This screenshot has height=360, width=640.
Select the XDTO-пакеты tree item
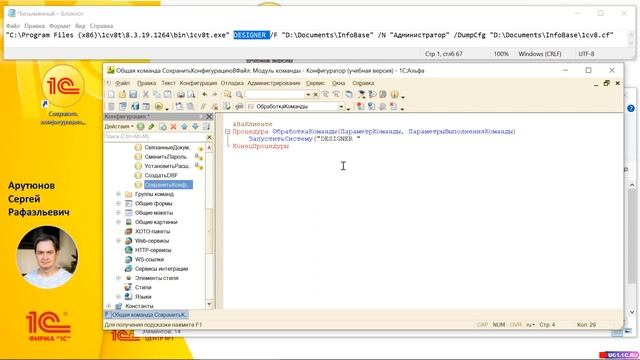pyautogui.click(x=152, y=231)
